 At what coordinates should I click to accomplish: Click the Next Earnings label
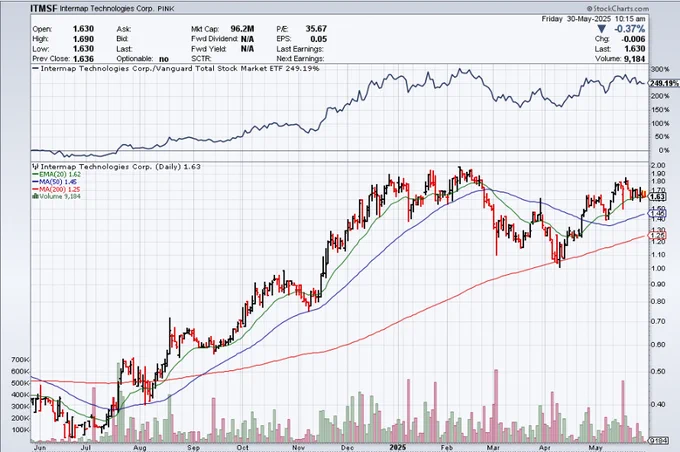point(300,59)
